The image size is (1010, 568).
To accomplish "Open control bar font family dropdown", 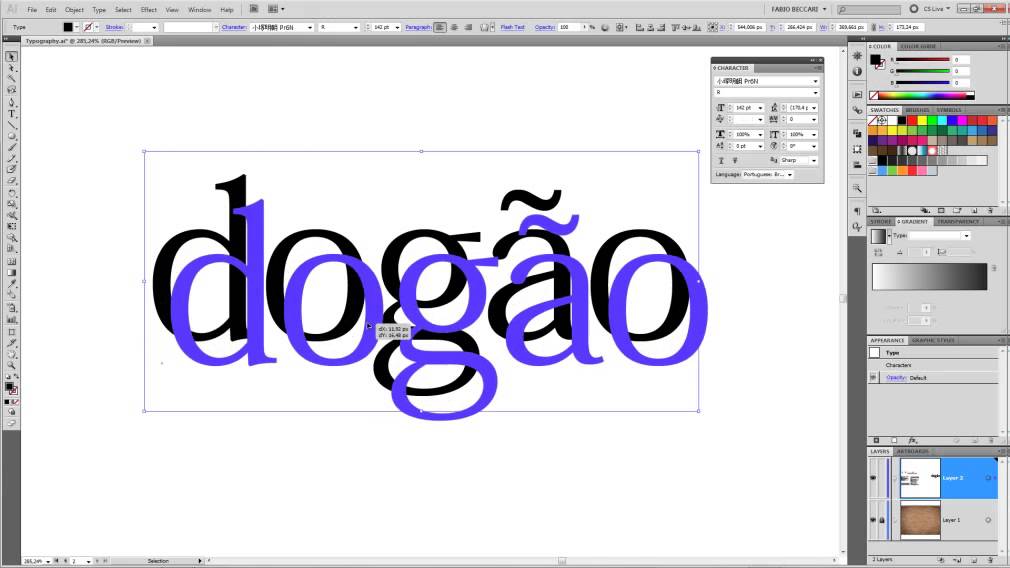I will click(310, 27).
